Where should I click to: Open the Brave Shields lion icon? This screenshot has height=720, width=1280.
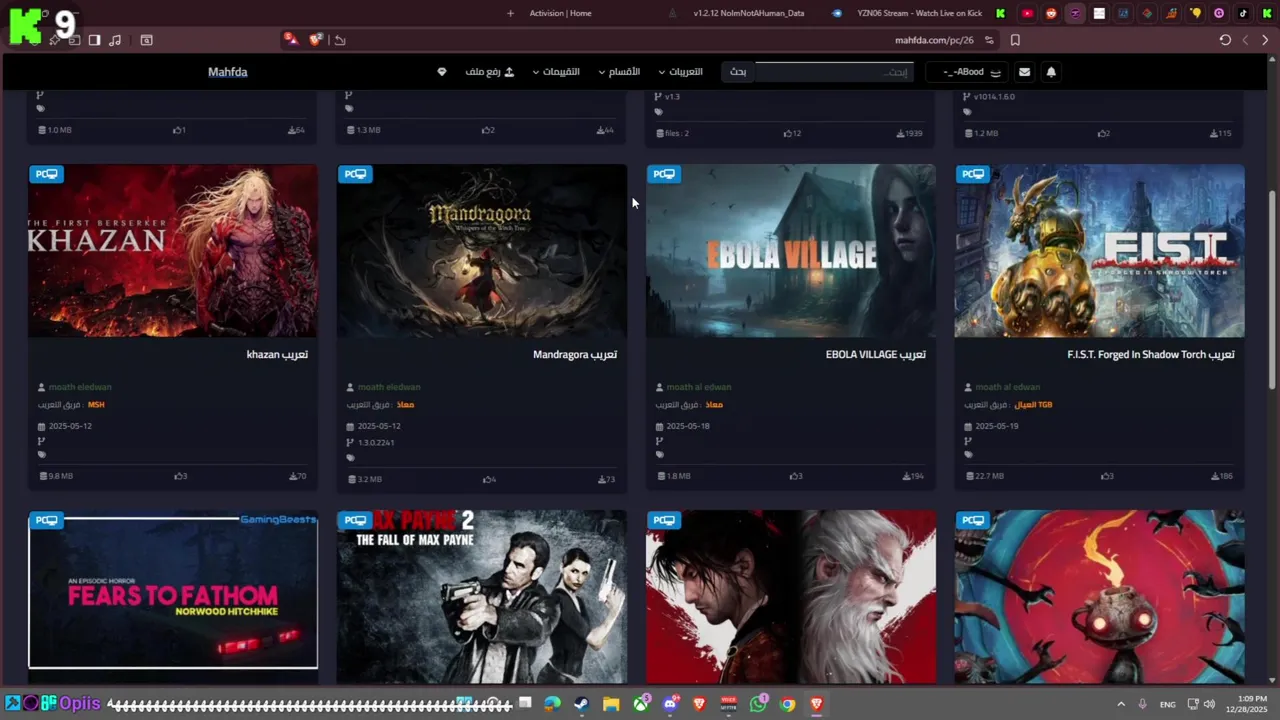pyautogui.click(x=316, y=40)
